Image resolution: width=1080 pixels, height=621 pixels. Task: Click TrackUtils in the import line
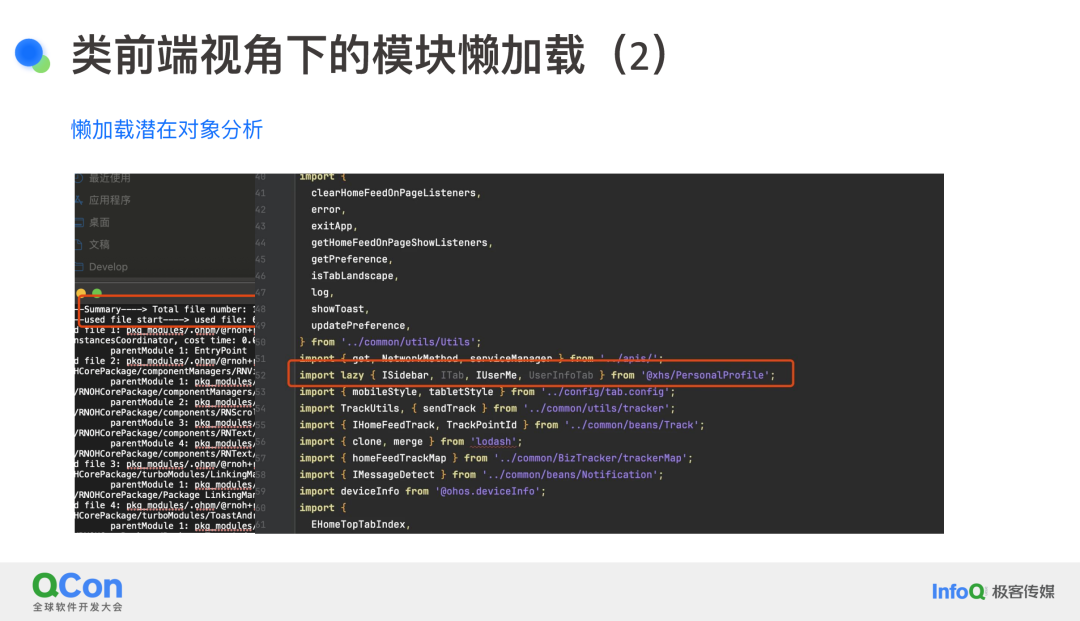pyautogui.click(x=369, y=408)
